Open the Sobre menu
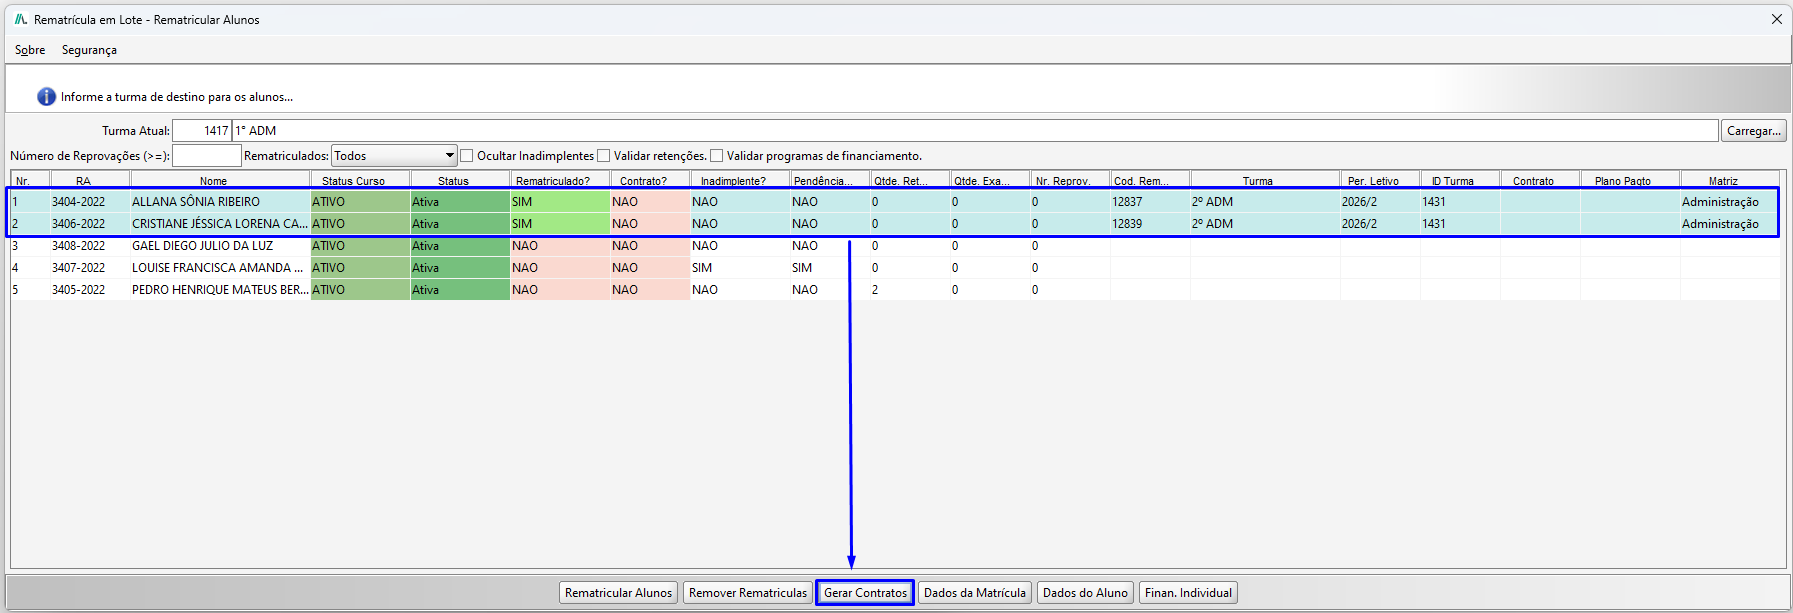The height and width of the screenshot is (613, 1793). (x=30, y=50)
